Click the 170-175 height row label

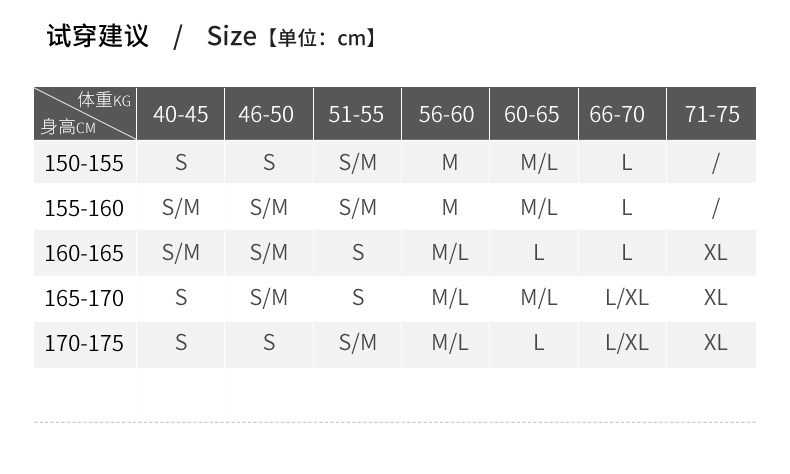point(84,343)
